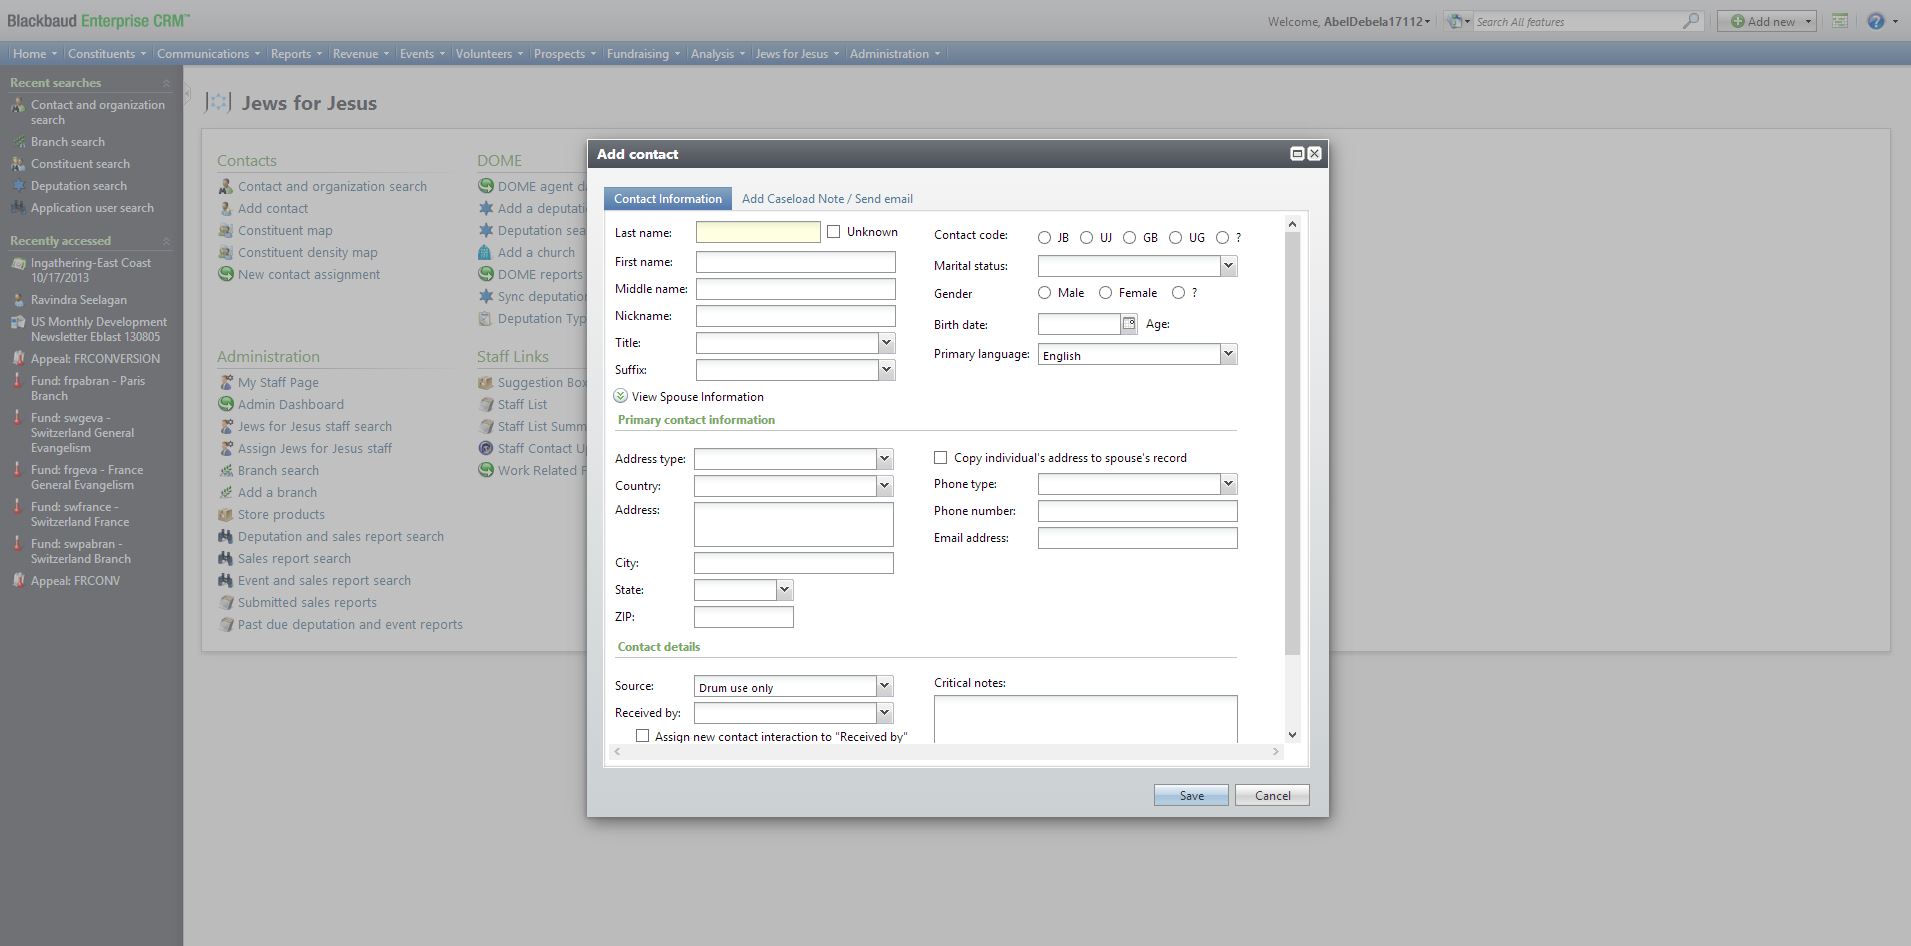Click the dialog vertical scrollbar down arrow
This screenshot has width=1911, height=946.
[x=1292, y=735]
